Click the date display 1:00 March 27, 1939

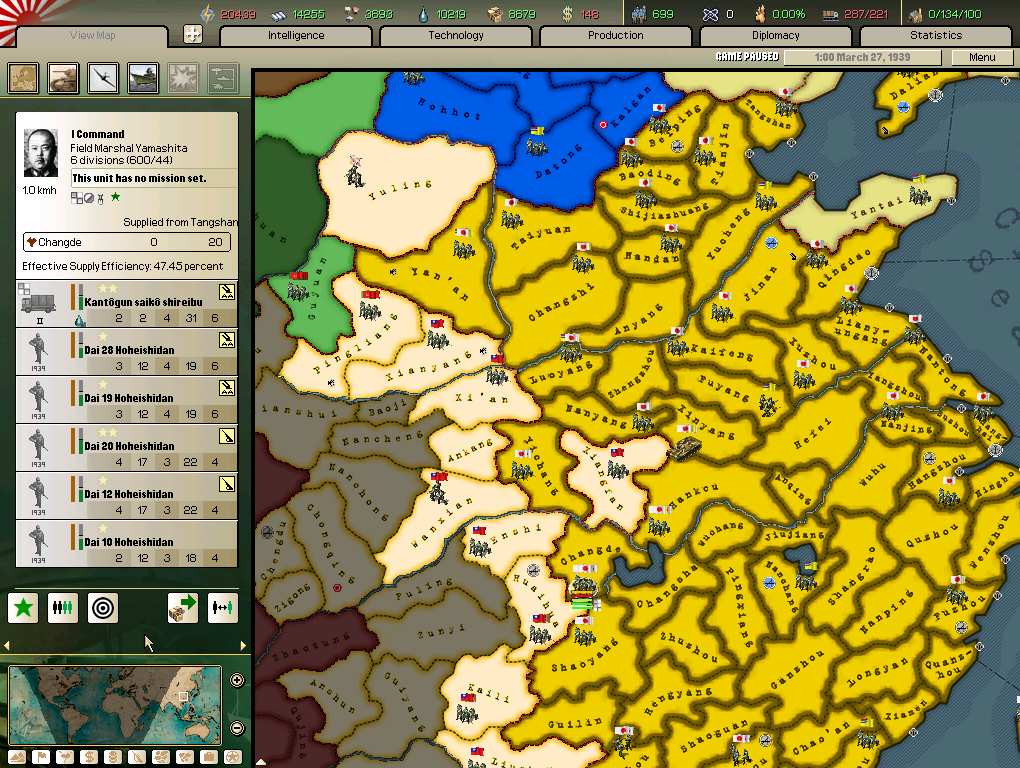863,57
